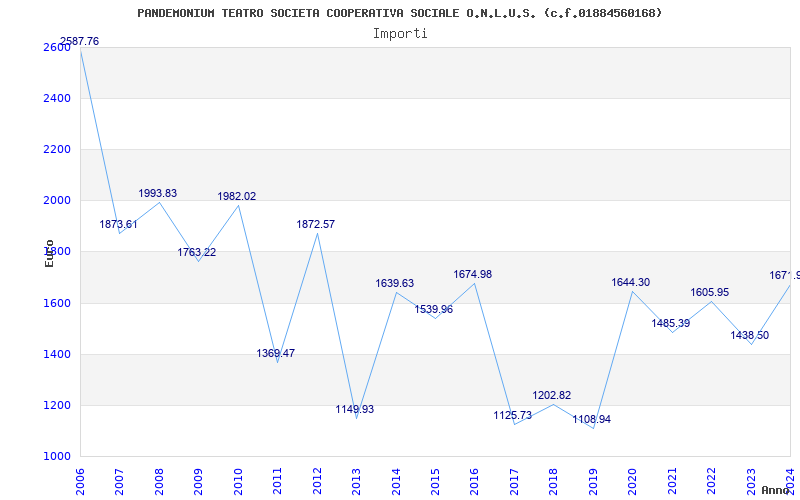
Task: Click the 1674.98 data label
Action: click(x=473, y=274)
